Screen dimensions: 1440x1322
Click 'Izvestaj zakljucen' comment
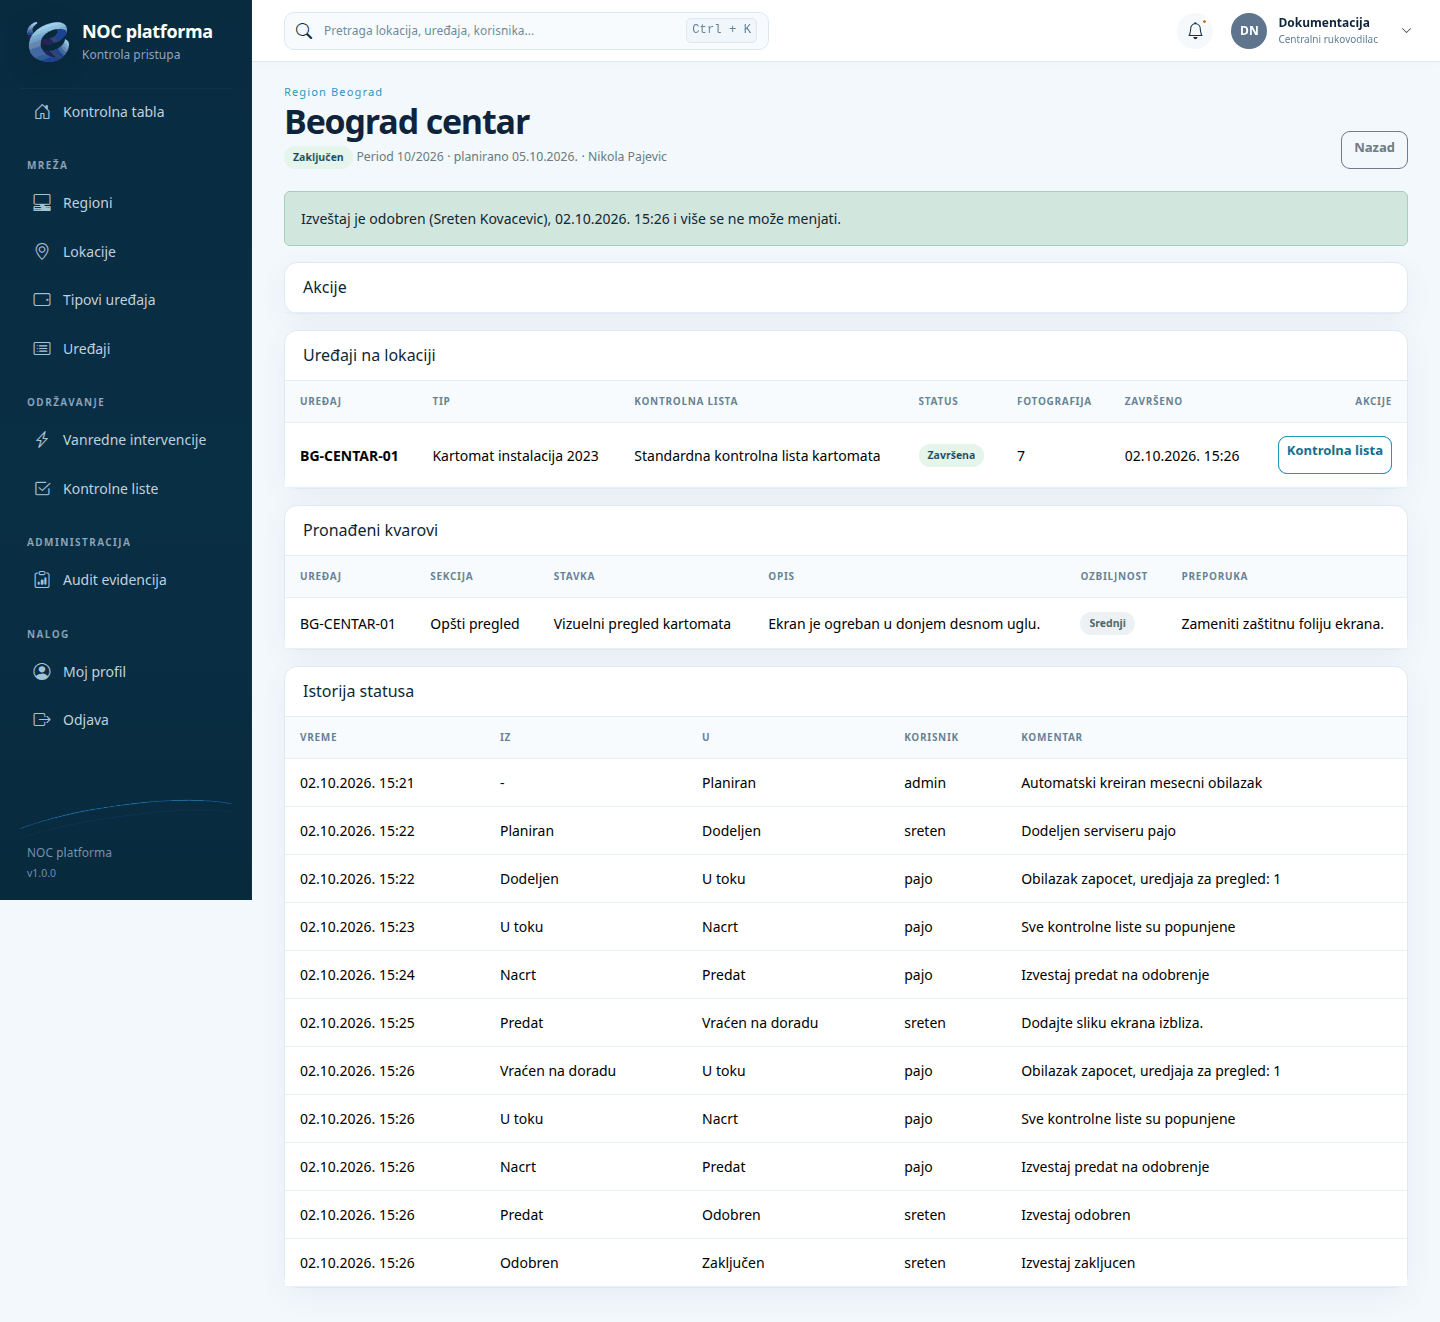[1078, 1263]
